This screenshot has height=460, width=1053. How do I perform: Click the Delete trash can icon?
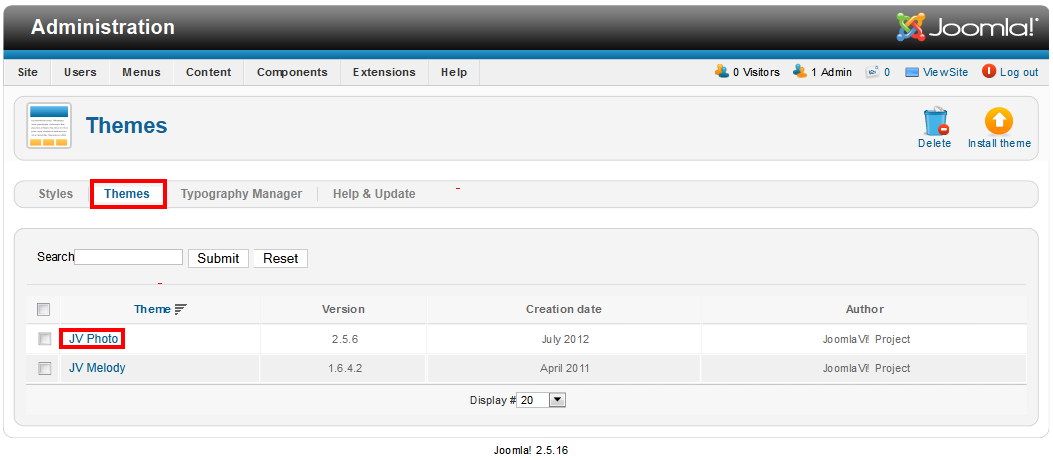pyautogui.click(x=934, y=122)
